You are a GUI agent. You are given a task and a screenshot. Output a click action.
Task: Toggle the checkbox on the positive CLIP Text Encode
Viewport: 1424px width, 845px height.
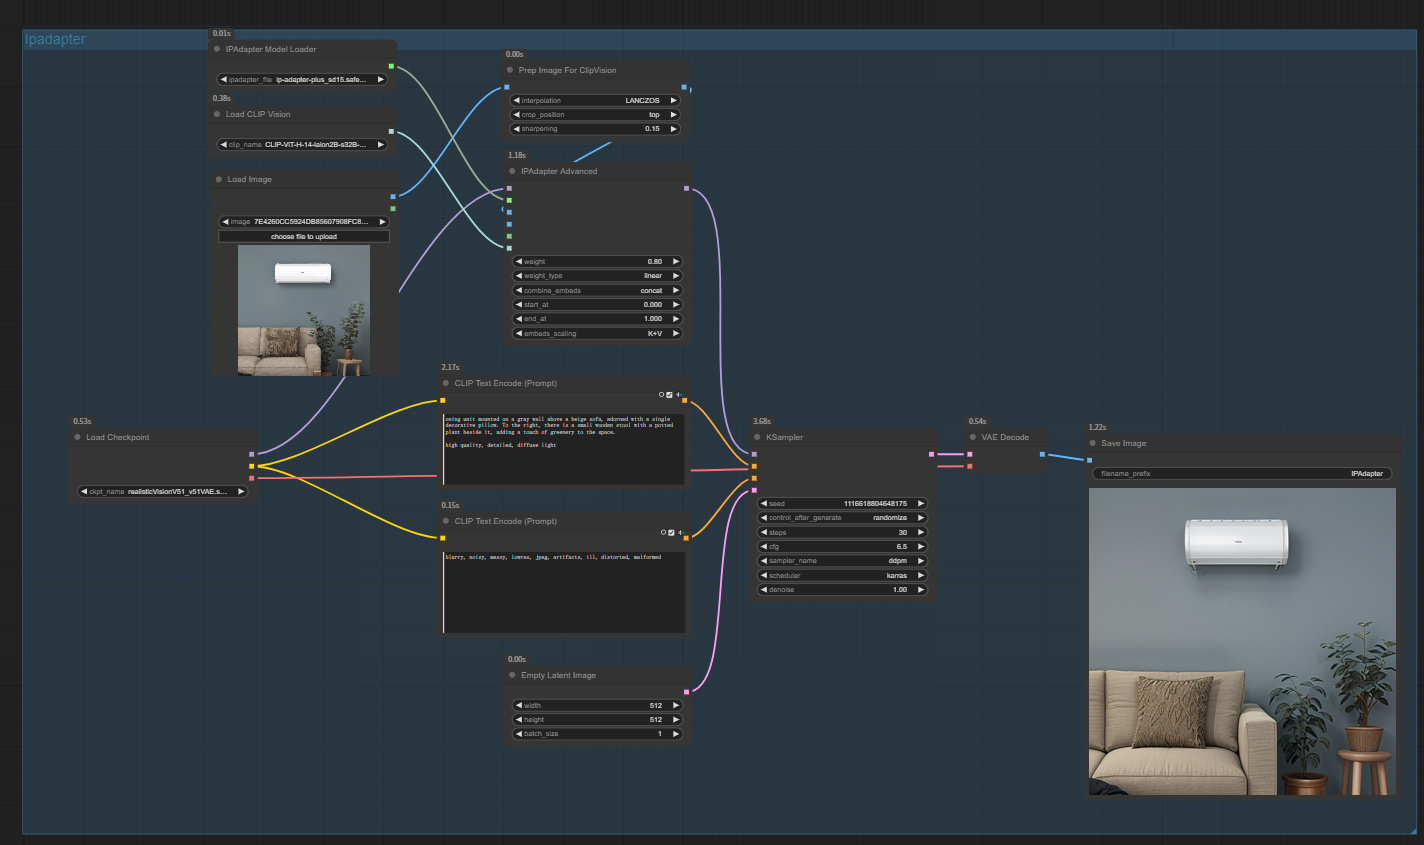668,394
